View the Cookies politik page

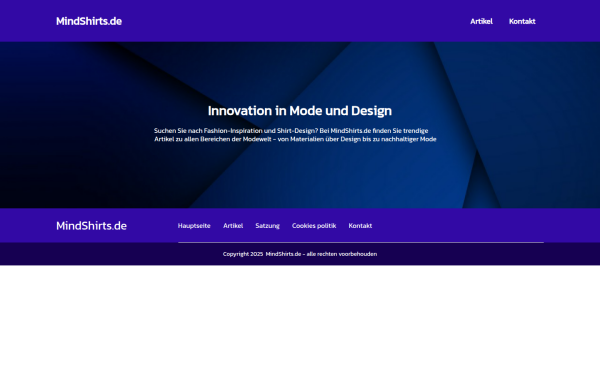click(x=314, y=226)
